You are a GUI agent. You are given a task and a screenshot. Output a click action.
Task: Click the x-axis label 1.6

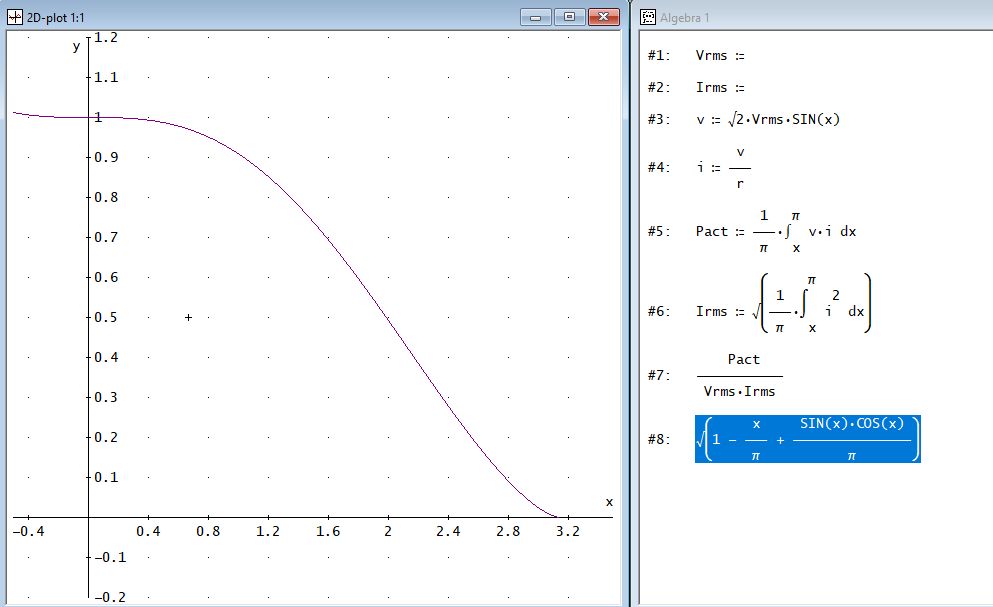328,532
